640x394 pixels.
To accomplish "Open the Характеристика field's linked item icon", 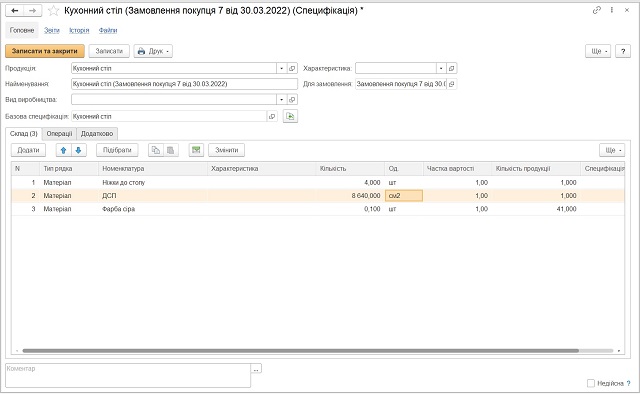I will 451,68.
